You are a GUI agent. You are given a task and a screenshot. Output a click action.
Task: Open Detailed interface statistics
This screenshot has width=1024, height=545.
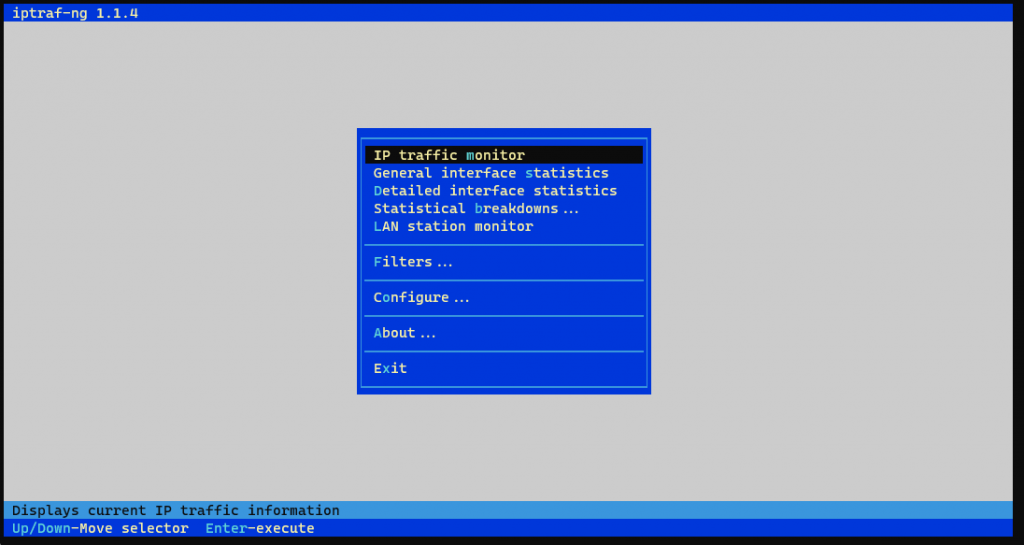click(495, 191)
